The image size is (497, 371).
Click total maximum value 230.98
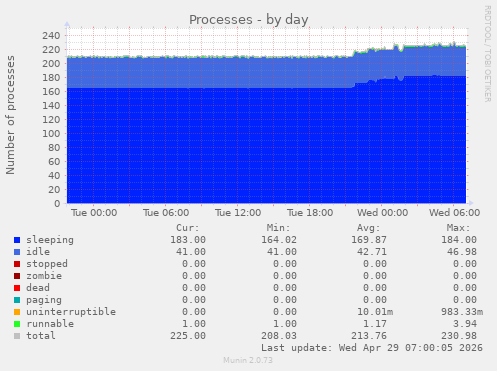click(x=459, y=336)
